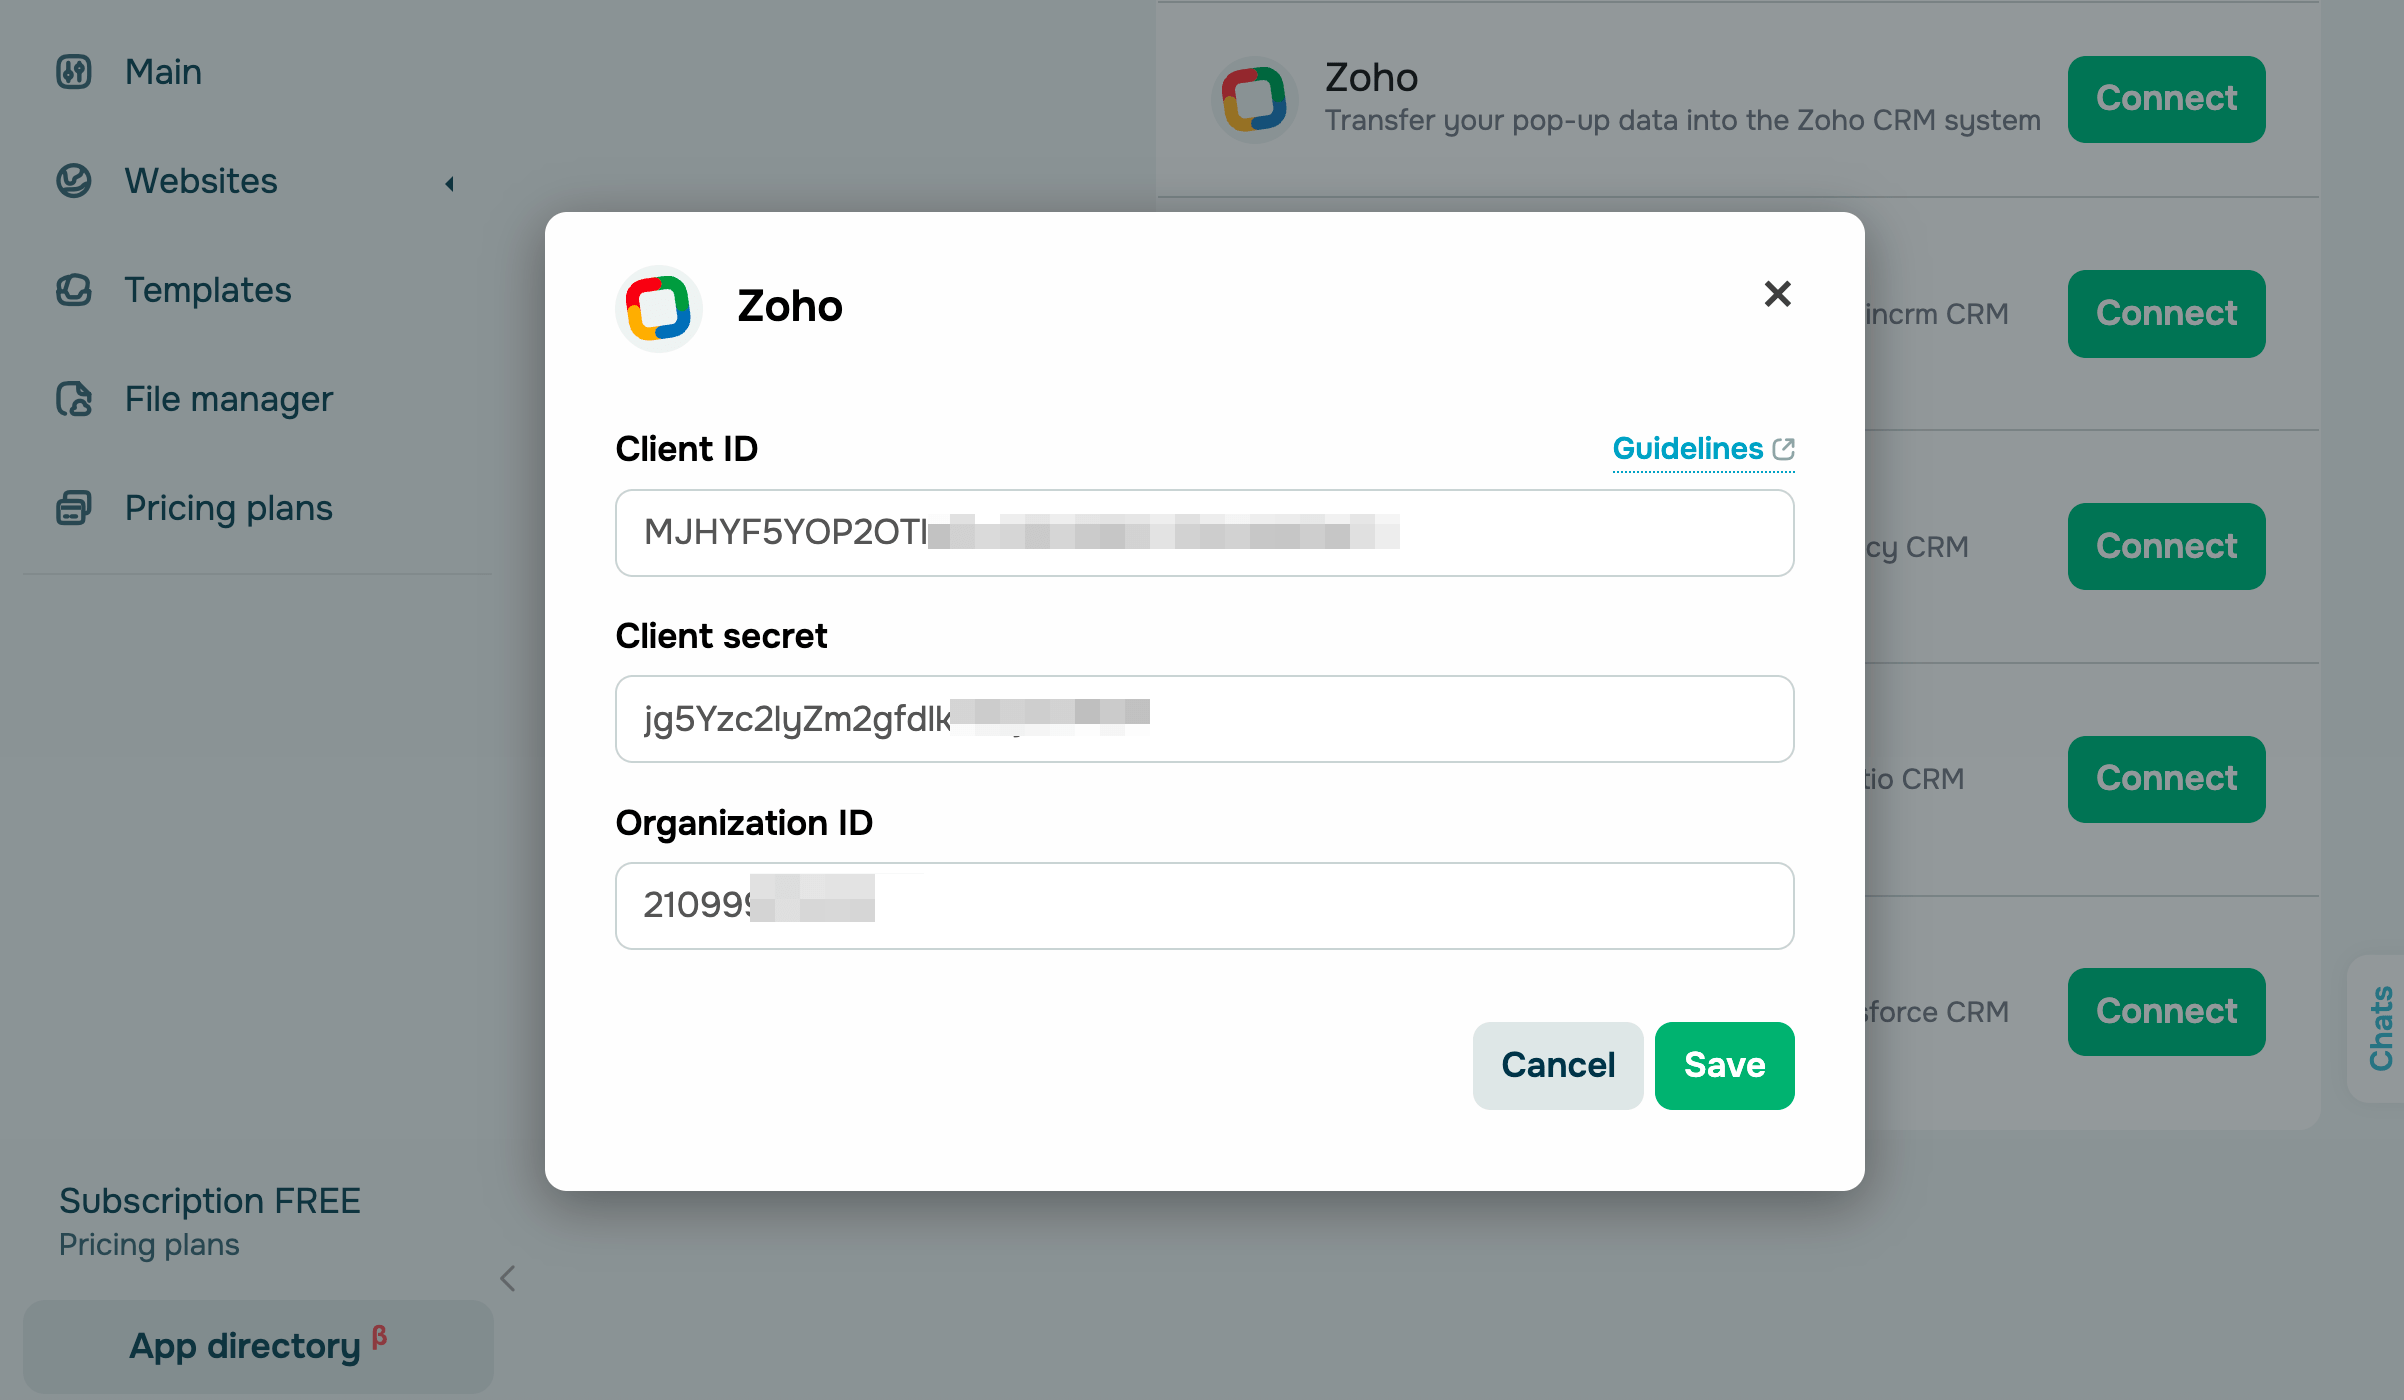Save the Zoho integration settings

point(1724,1065)
